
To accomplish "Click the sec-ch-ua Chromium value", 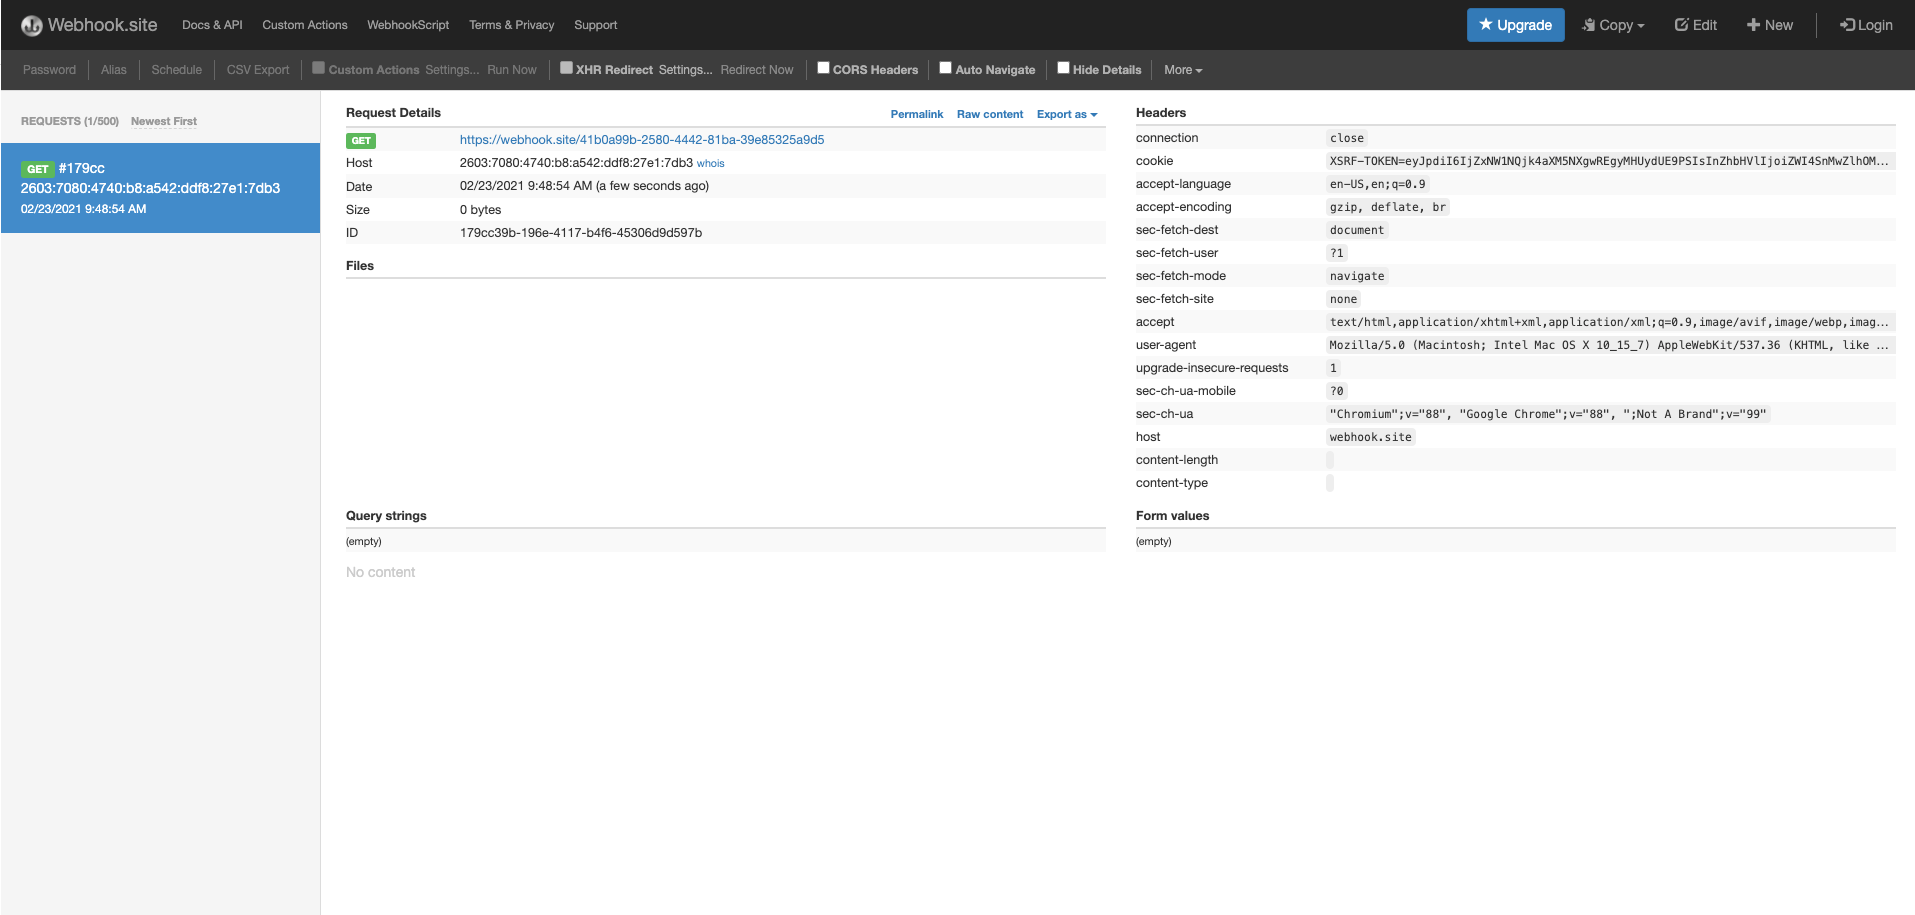I will 1547,414.
